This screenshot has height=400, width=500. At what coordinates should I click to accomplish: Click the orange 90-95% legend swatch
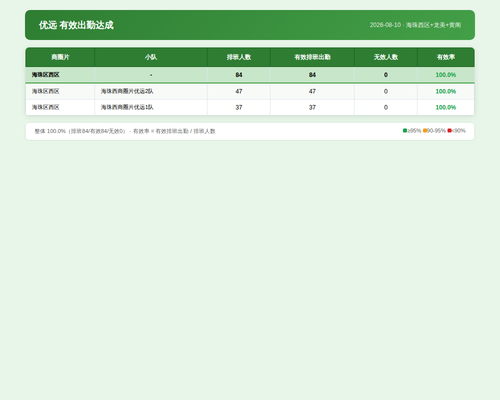[425, 131]
